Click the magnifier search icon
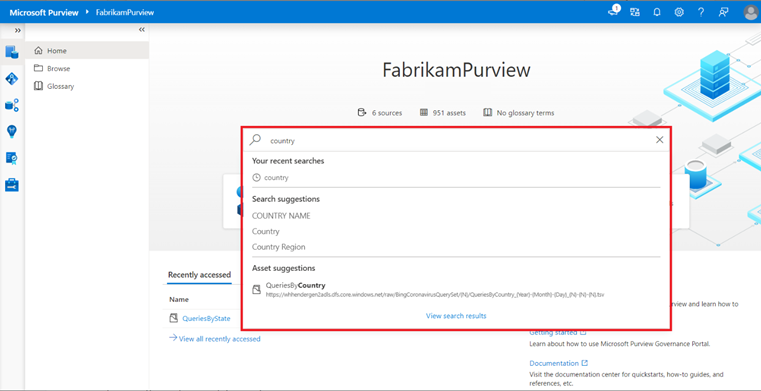 click(x=255, y=140)
